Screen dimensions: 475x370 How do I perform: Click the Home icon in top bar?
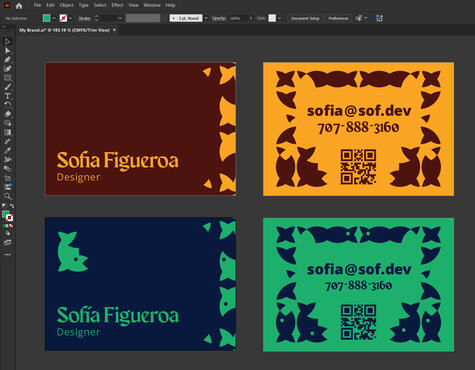19,6
